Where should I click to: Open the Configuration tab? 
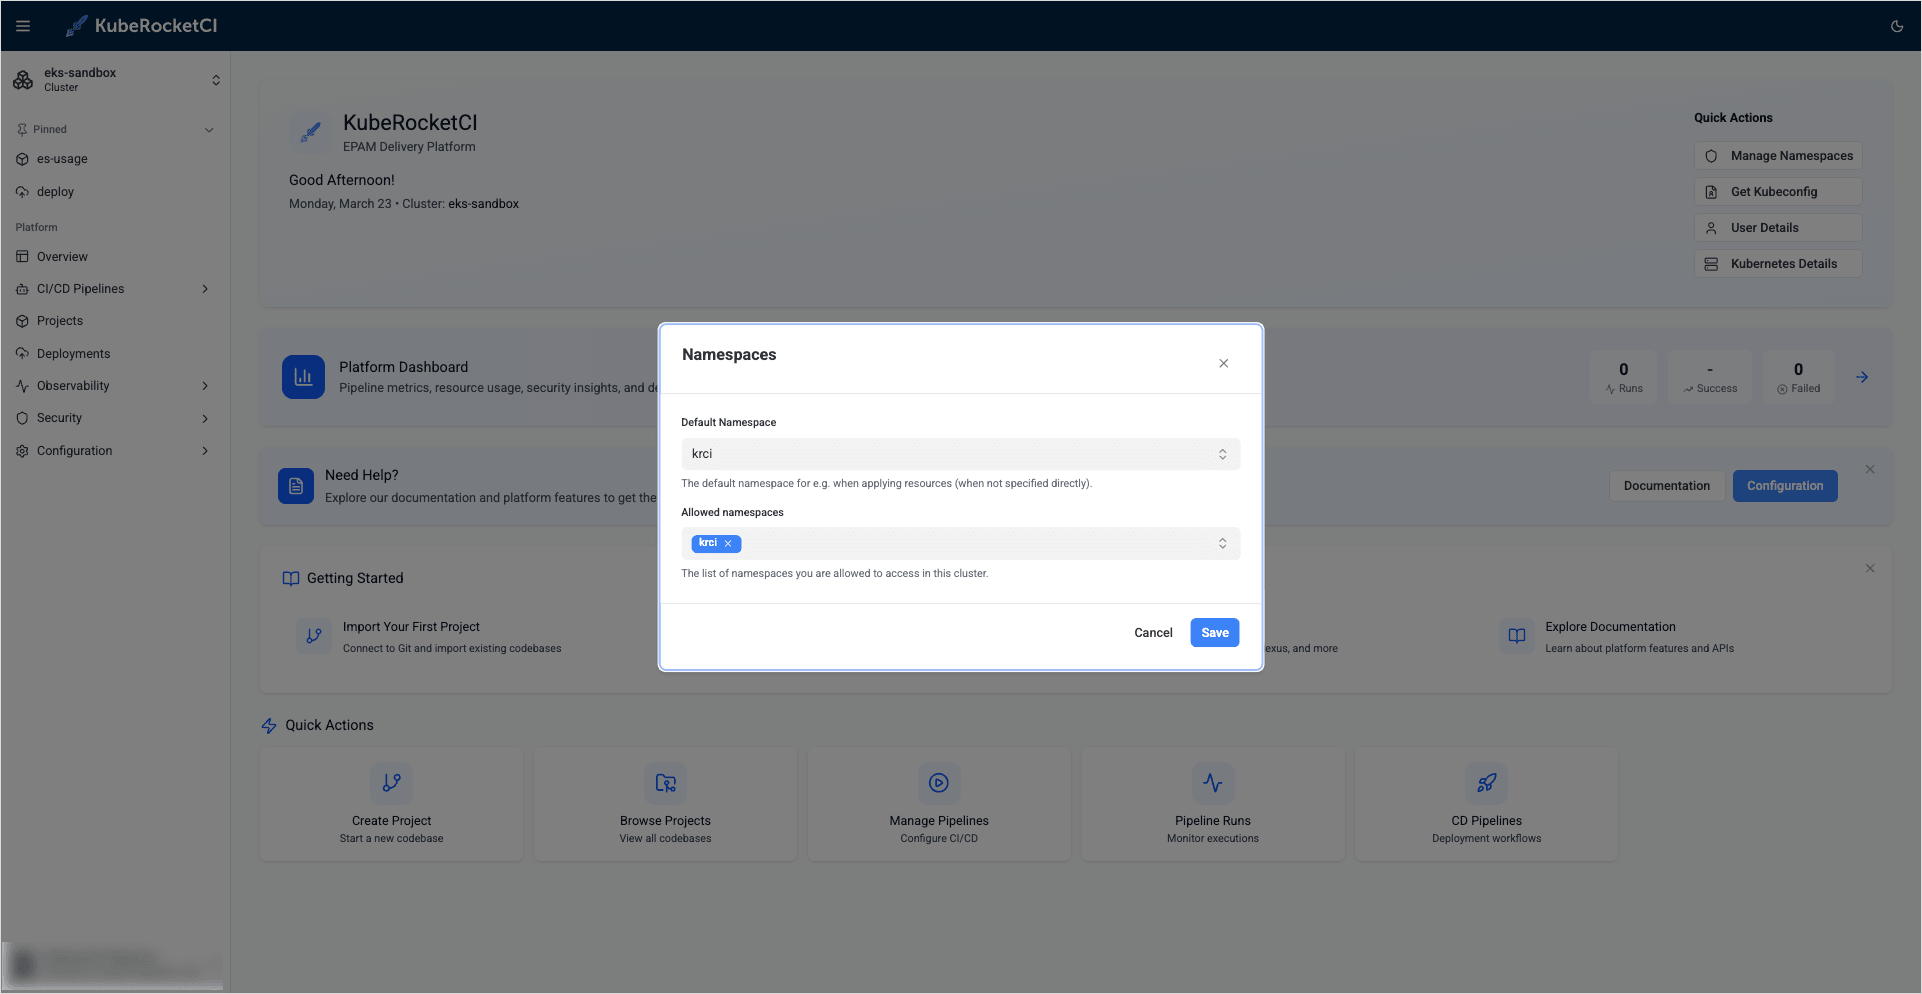coord(1784,485)
